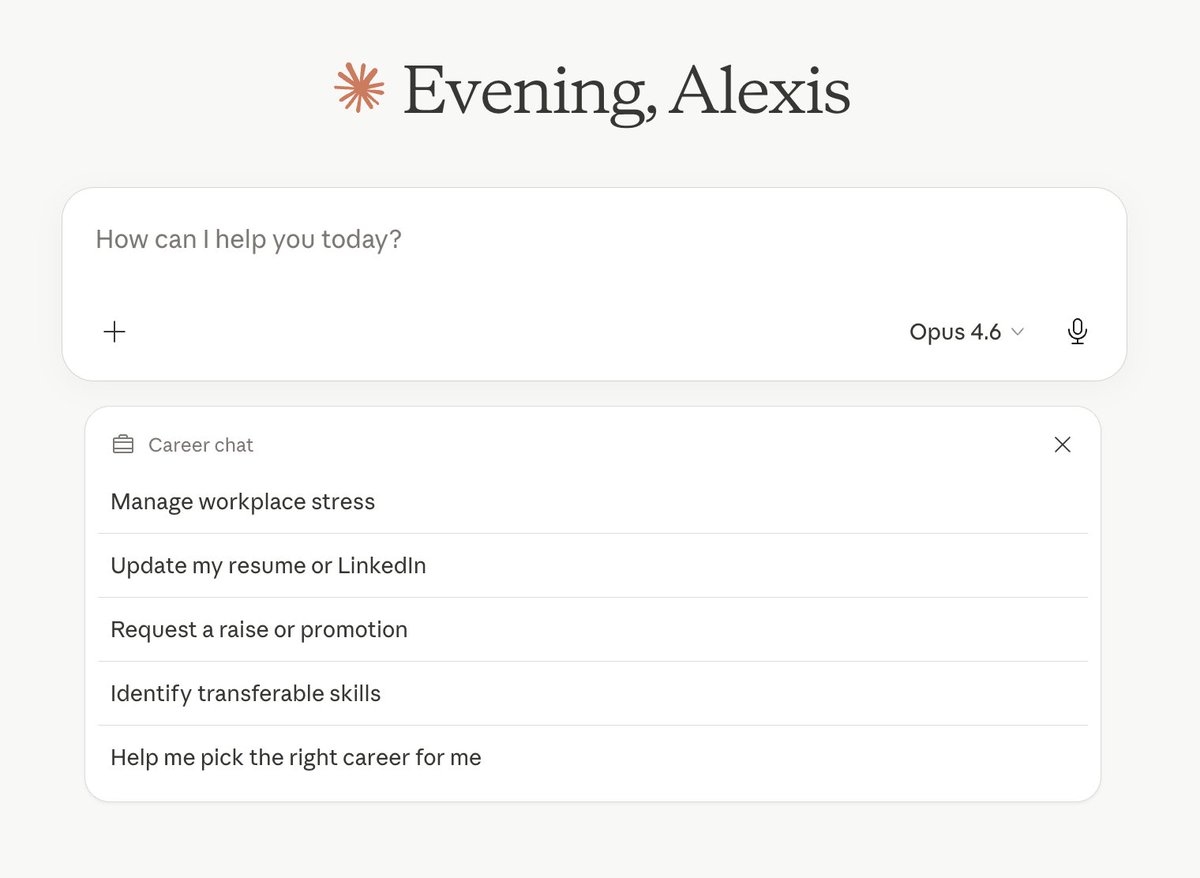Click the 'Career chat' category label
The image size is (1200, 878).
(201, 445)
